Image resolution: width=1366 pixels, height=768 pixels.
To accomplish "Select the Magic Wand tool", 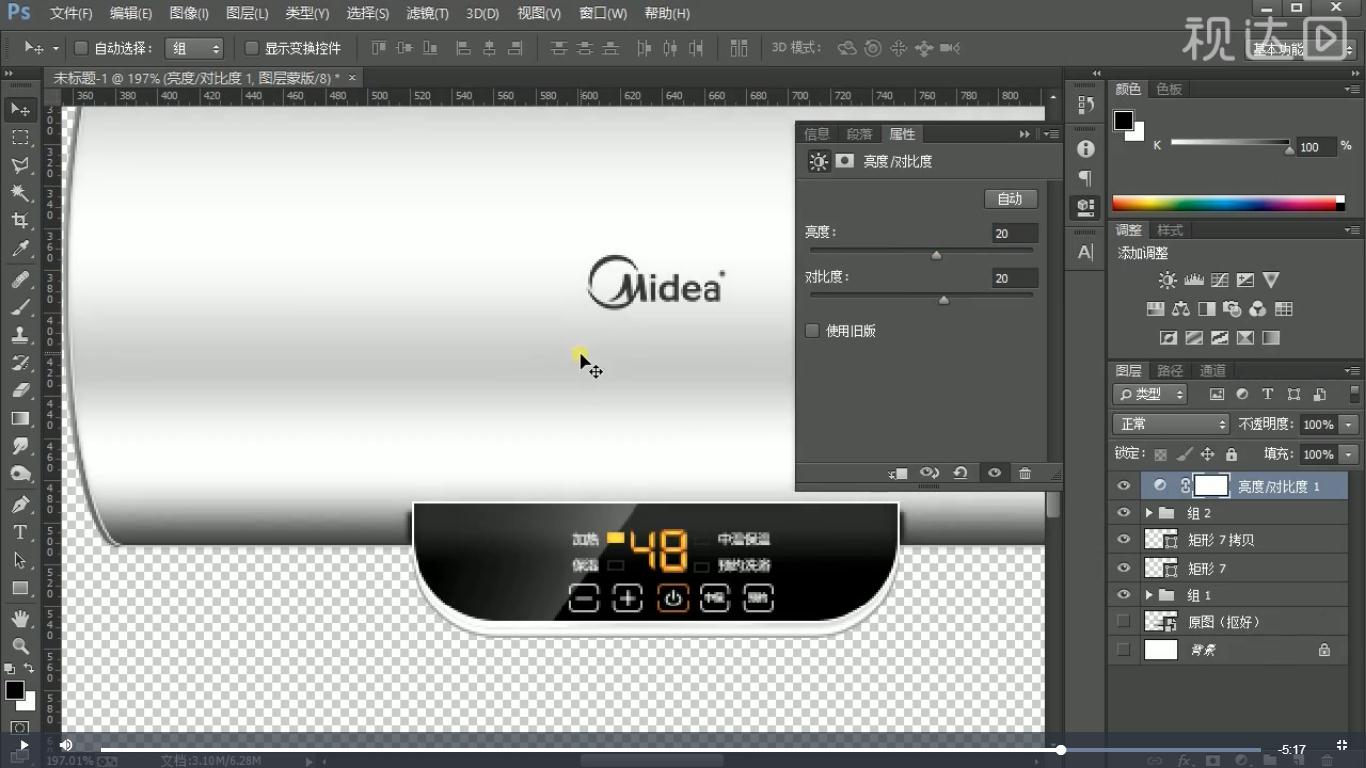I will coord(20,193).
